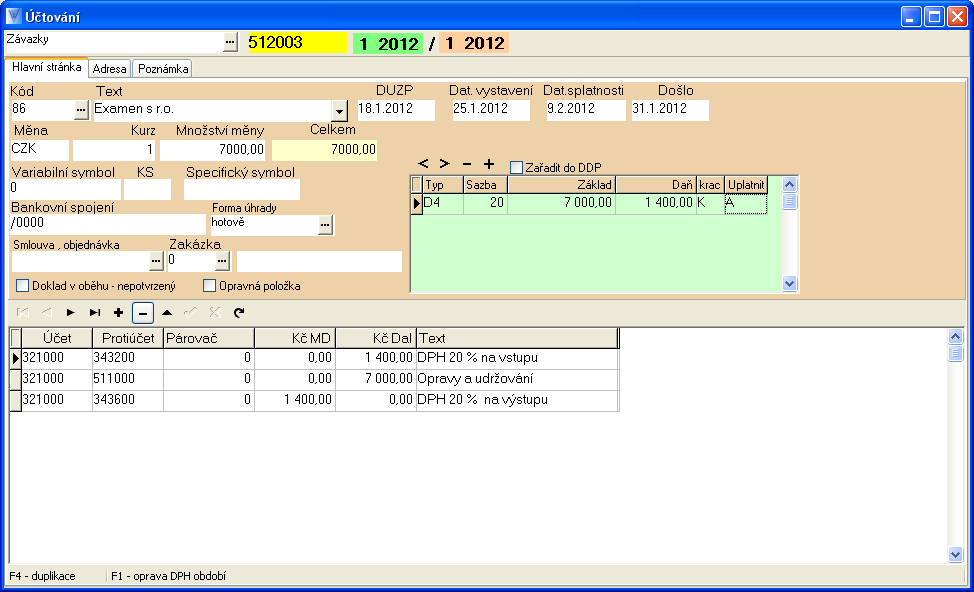The height and width of the screenshot is (592, 974).
Task: Click the Účet column header
Action: [x=57, y=338]
